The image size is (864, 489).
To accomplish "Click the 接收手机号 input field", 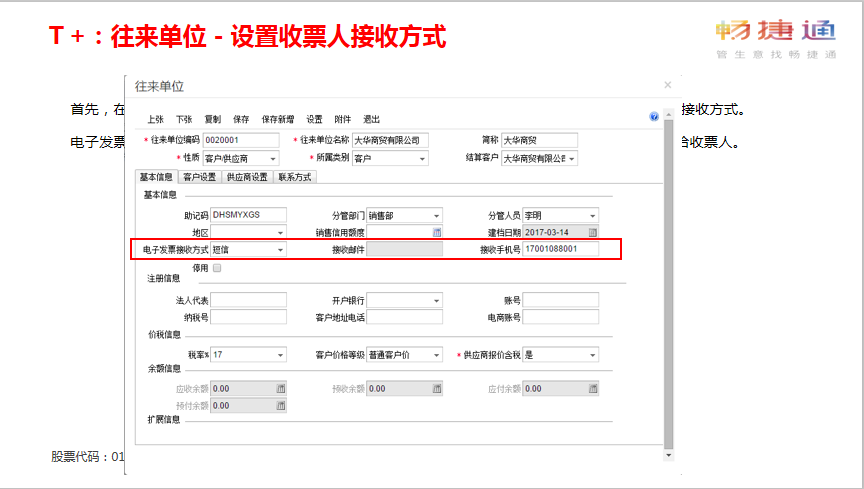I will 560,249.
